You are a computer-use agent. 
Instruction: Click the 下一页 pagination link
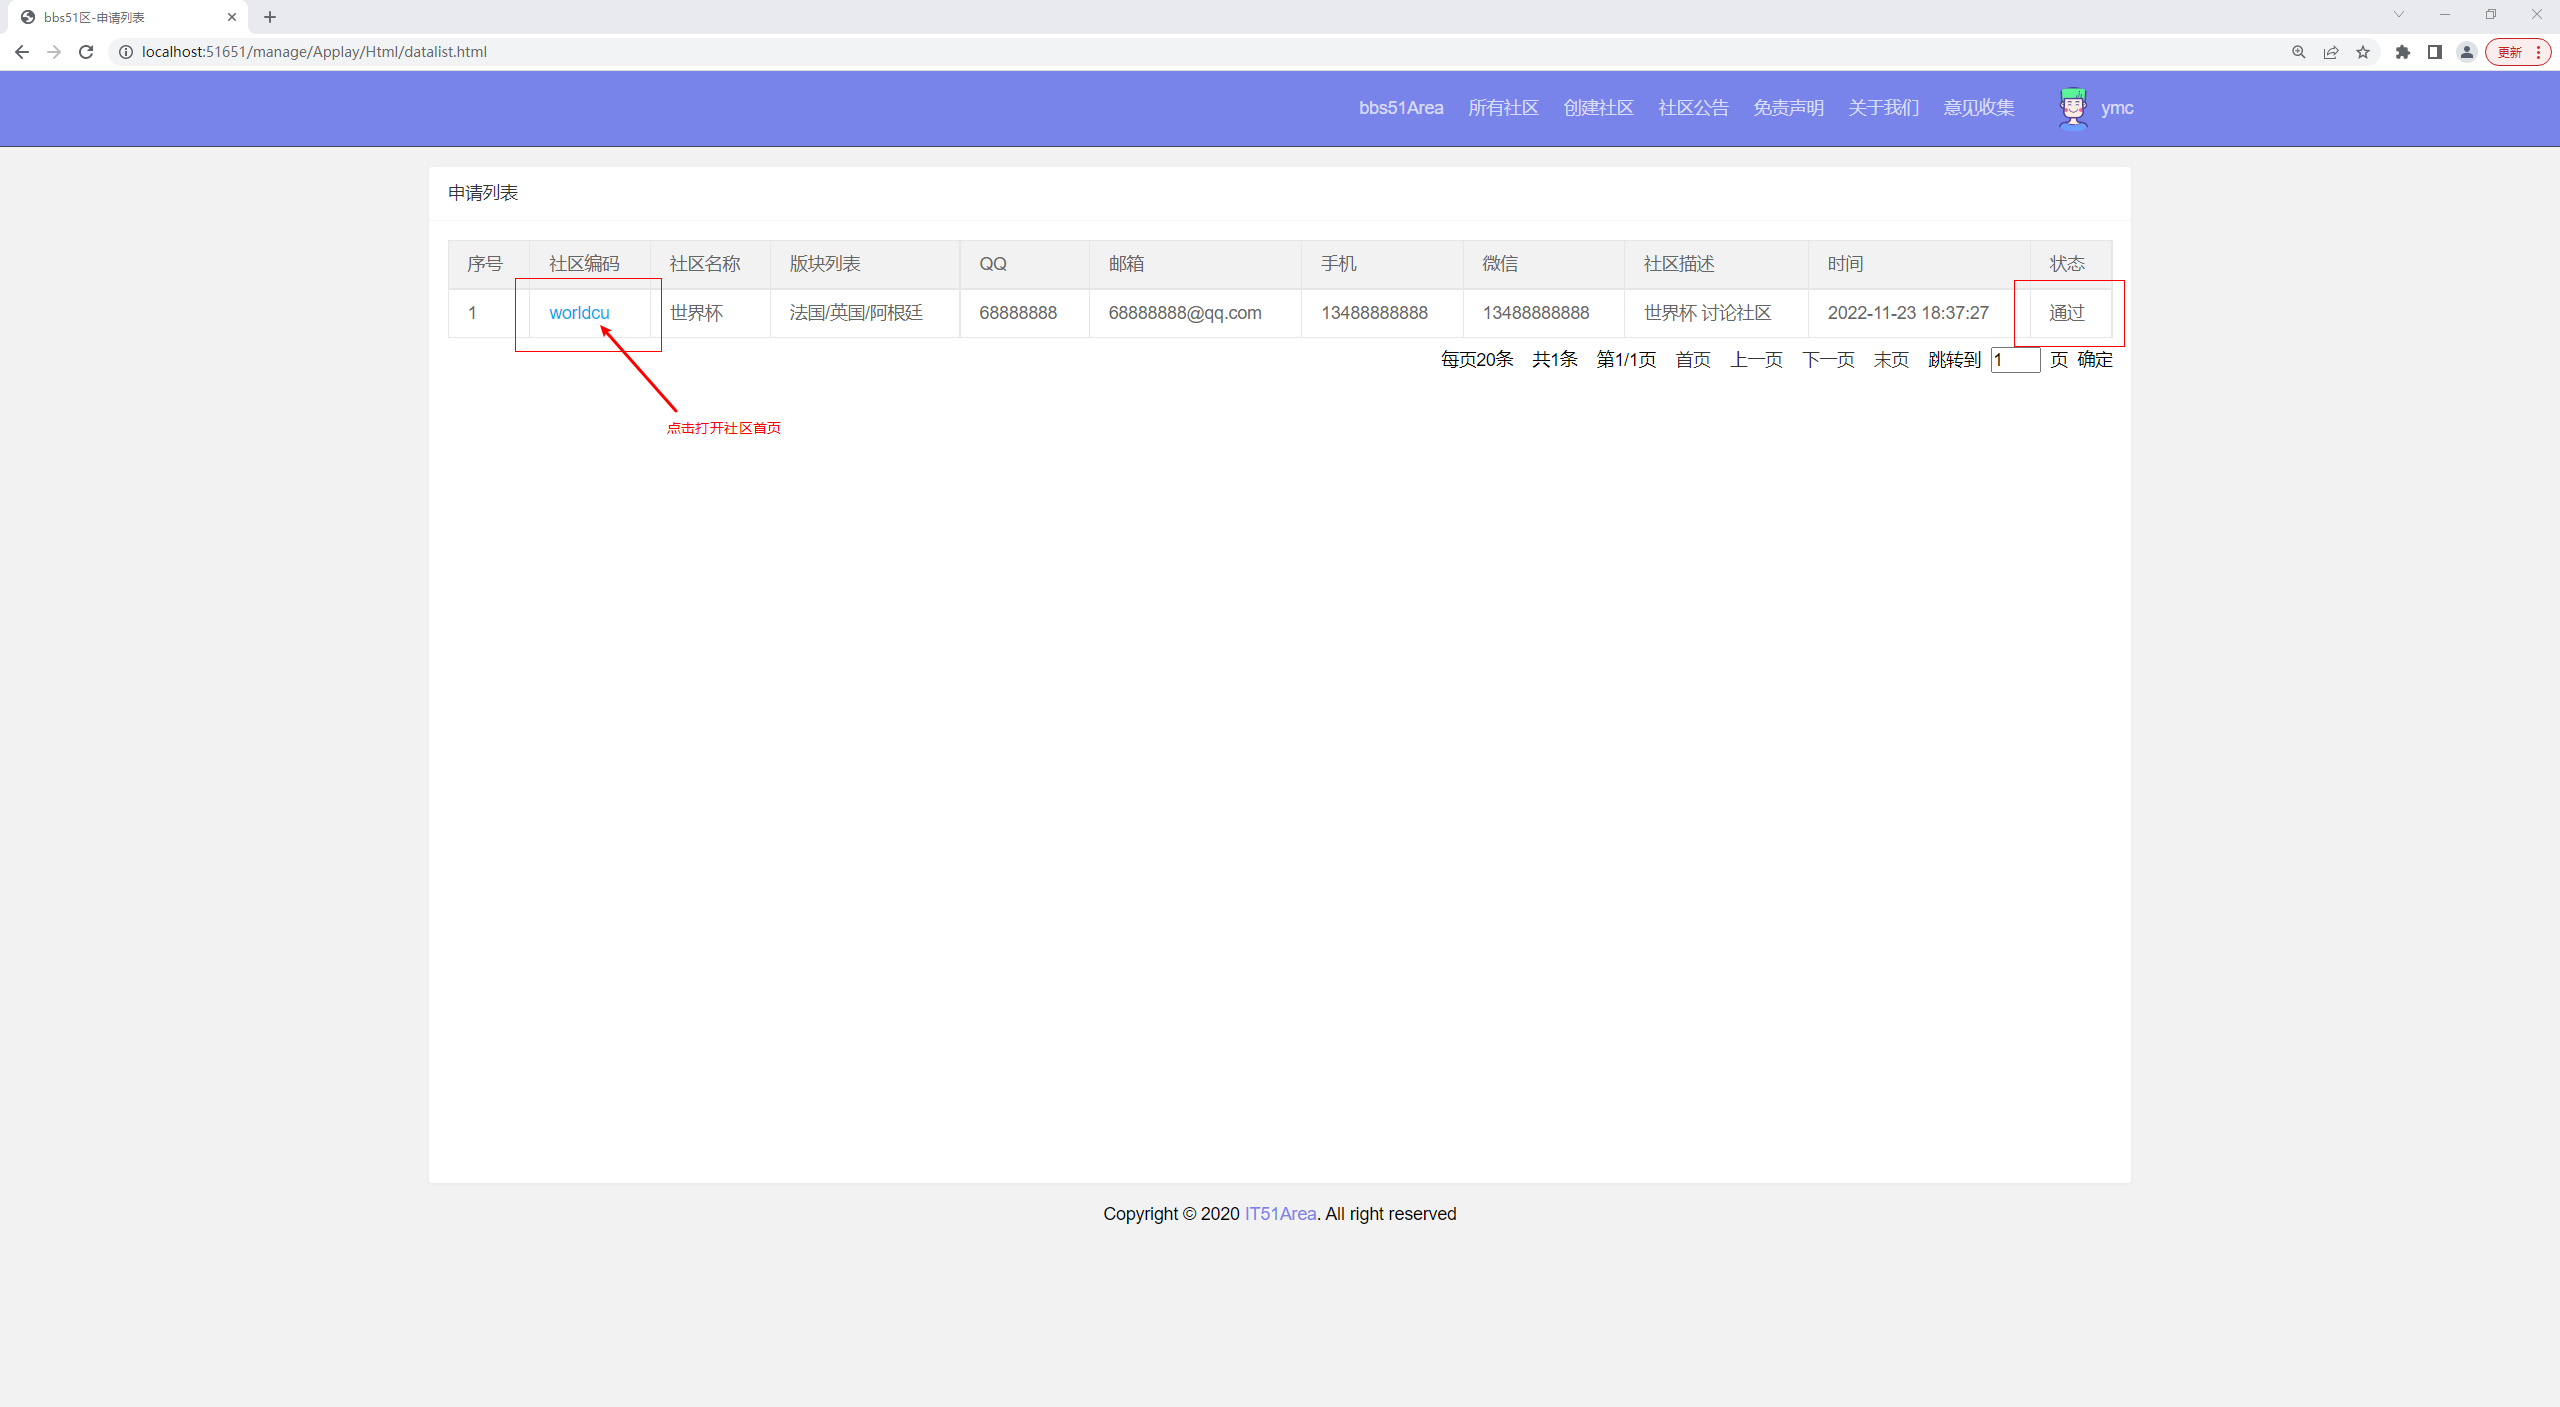coord(1828,360)
